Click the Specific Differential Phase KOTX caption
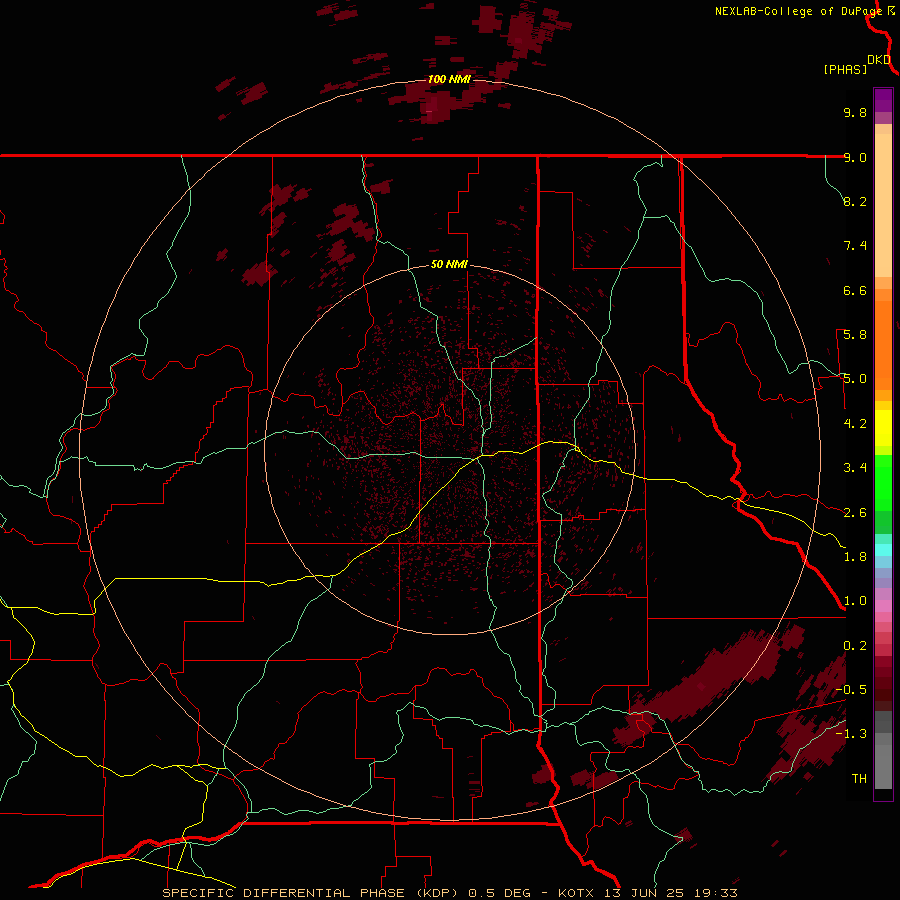This screenshot has height=900, width=900. (449, 893)
